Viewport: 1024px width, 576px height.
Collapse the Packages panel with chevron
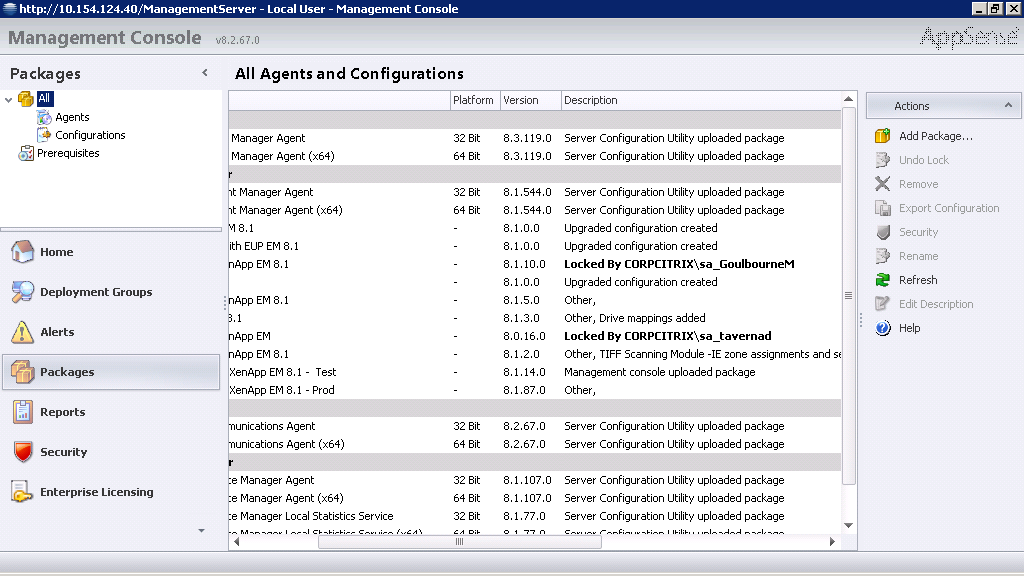tap(205, 73)
